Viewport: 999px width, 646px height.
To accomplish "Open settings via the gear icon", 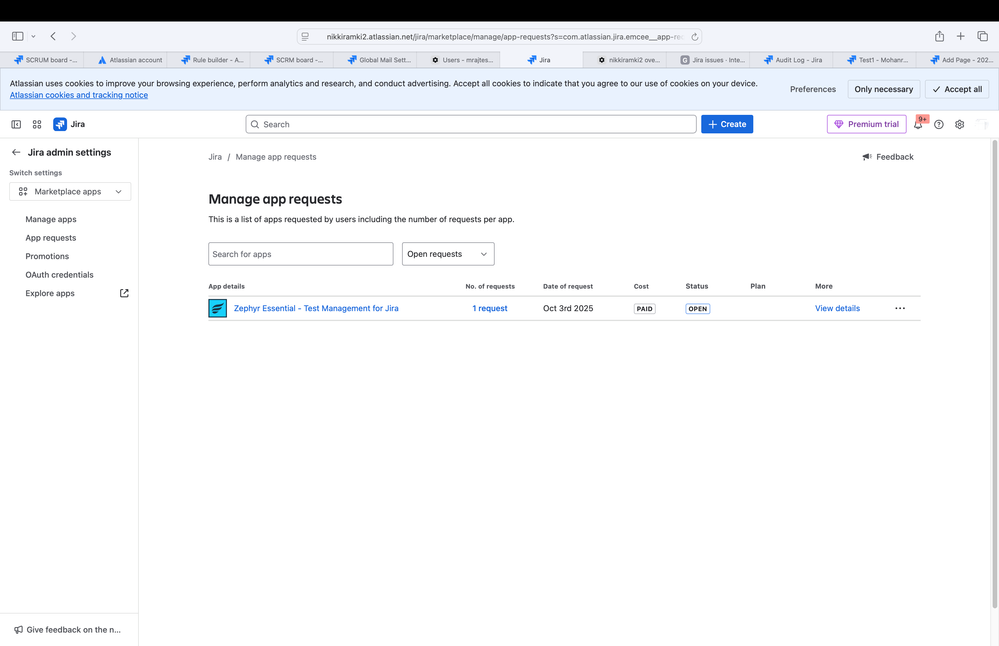I will click(x=959, y=124).
